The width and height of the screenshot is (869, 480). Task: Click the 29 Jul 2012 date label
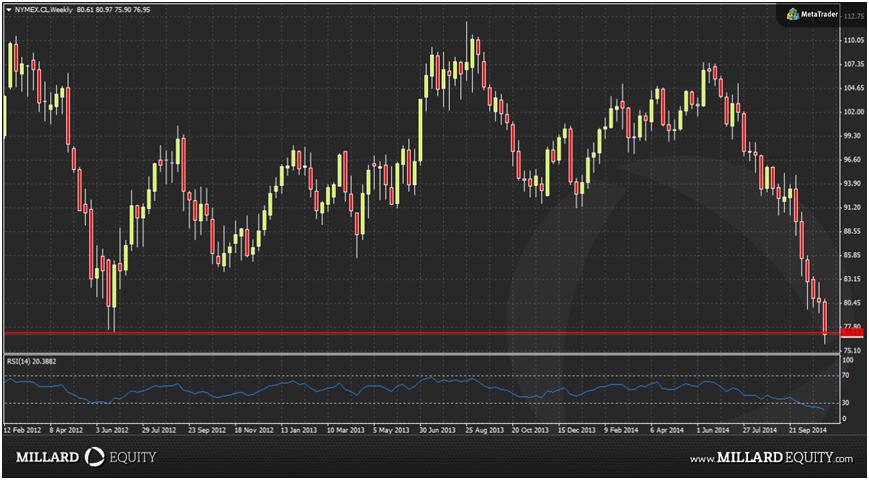(159, 430)
